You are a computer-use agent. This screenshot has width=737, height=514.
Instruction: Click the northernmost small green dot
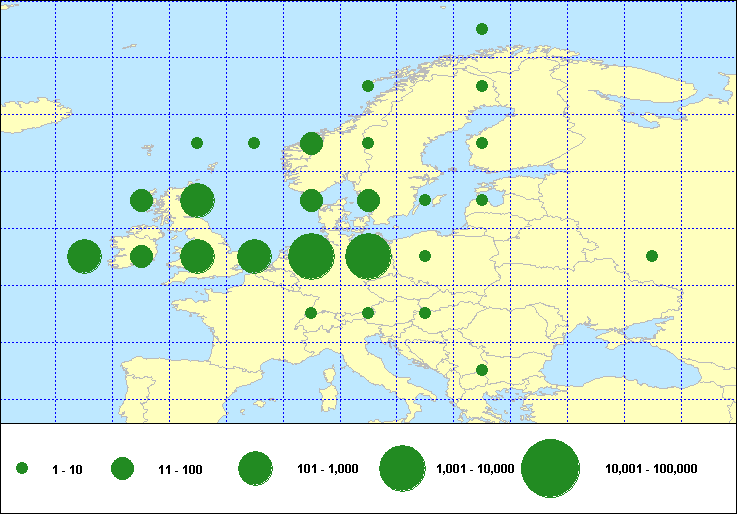[x=481, y=29]
